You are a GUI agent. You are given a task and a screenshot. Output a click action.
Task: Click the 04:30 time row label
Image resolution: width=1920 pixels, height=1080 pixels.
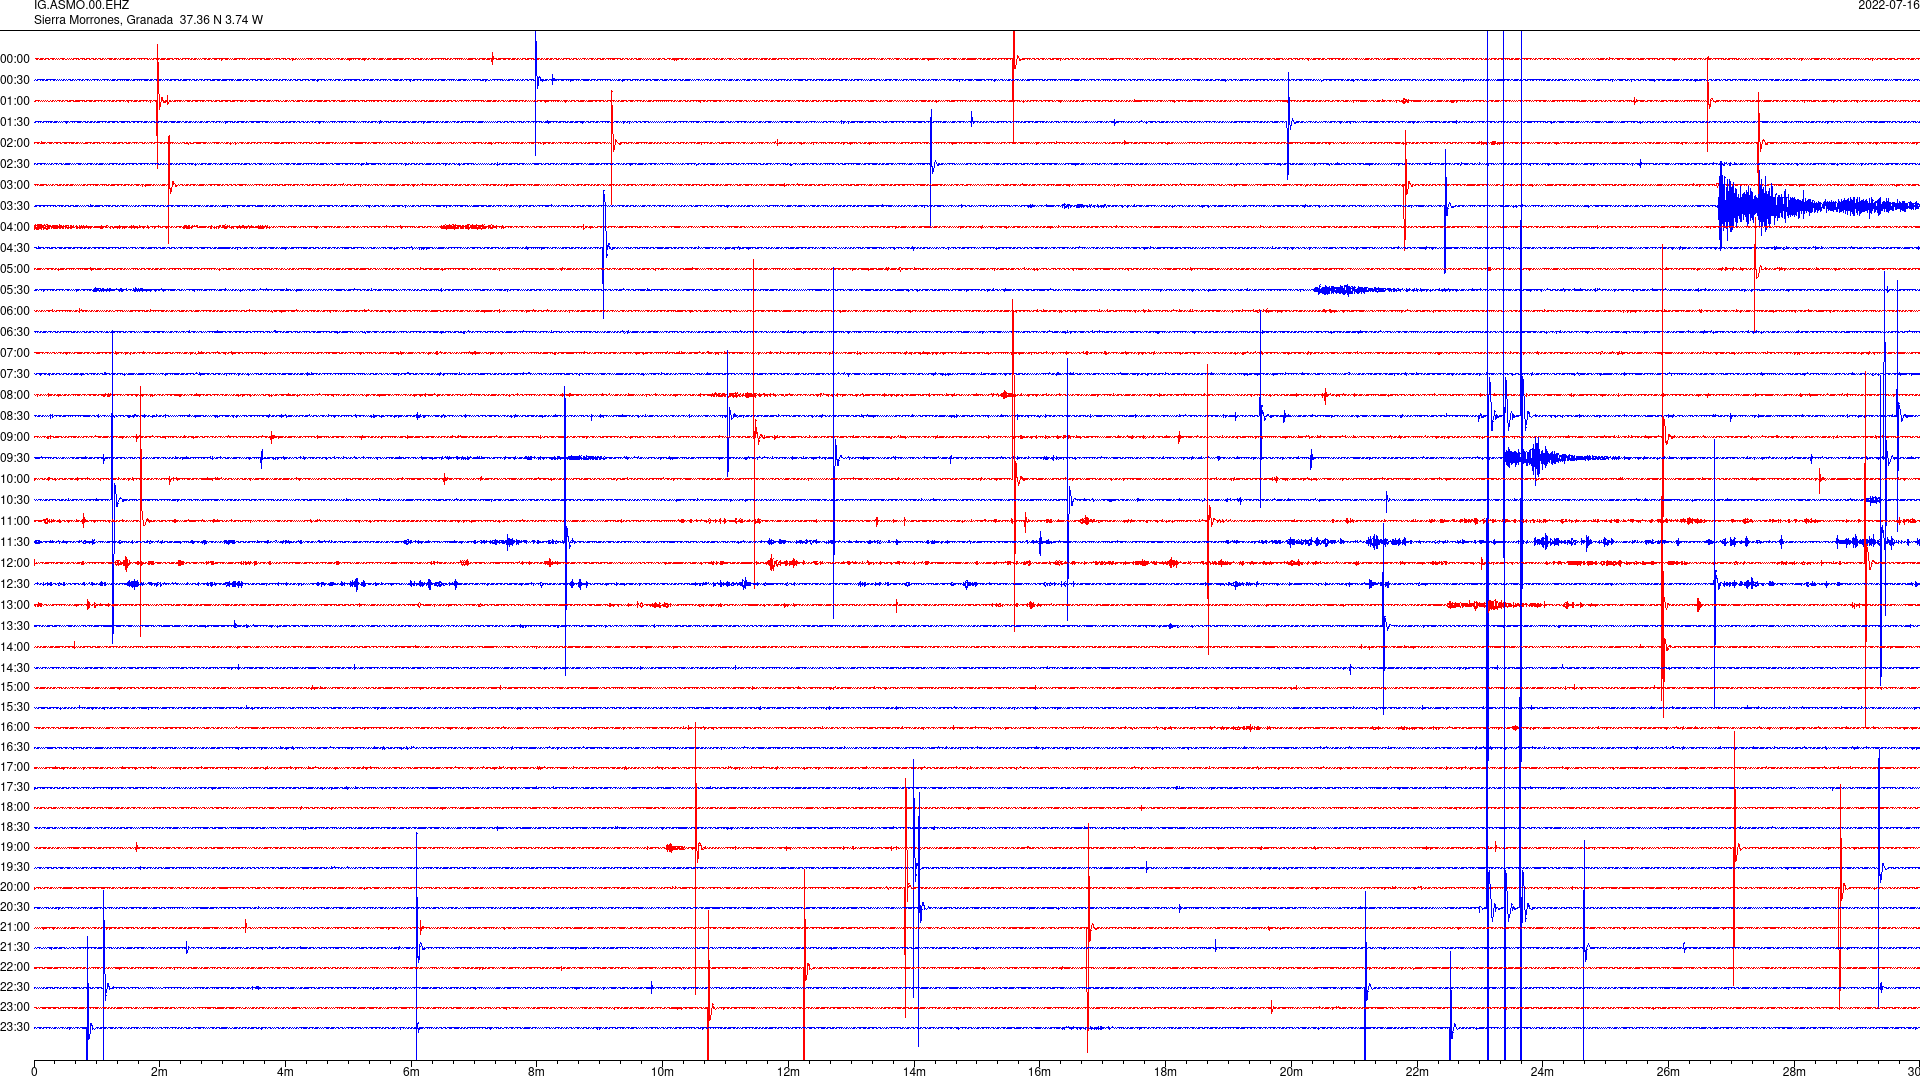pyautogui.click(x=15, y=248)
